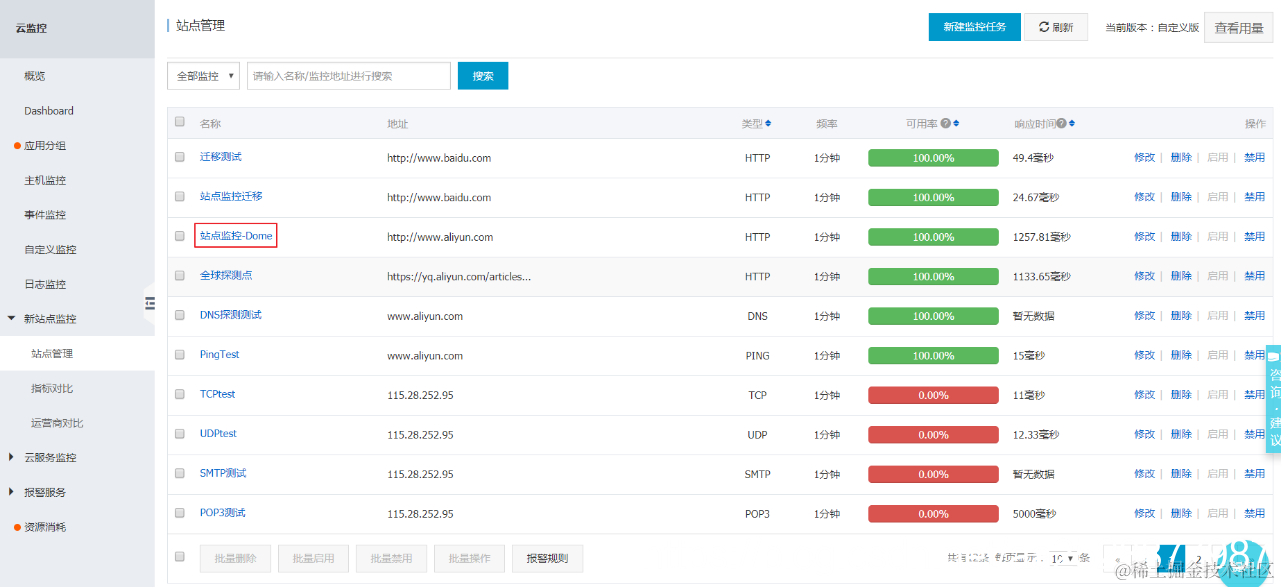Screen dimensions: 1281x587
Task: Click the 0.00% availability bar for TCPtest
Action: 933,395
